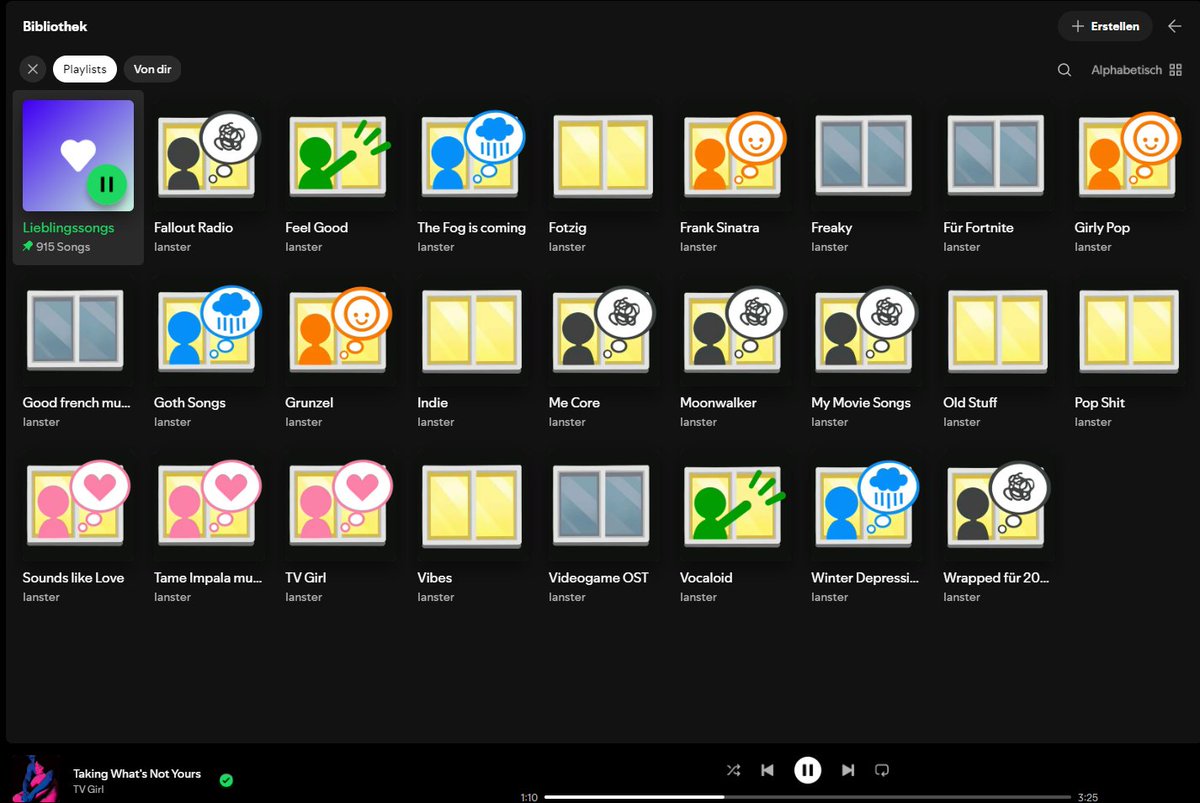Click the 915 Songs subtitle
The height and width of the screenshot is (803, 1200).
click(x=63, y=247)
